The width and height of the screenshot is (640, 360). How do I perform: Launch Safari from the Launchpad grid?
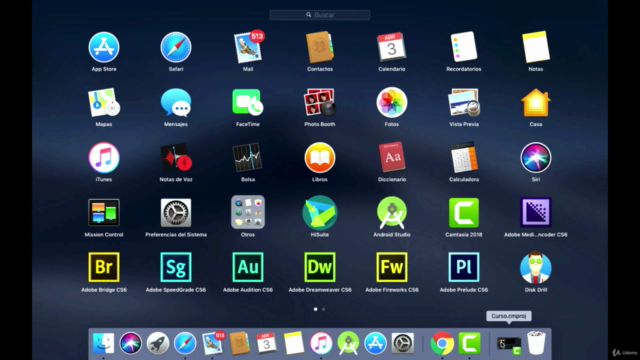tap(176, 47)
